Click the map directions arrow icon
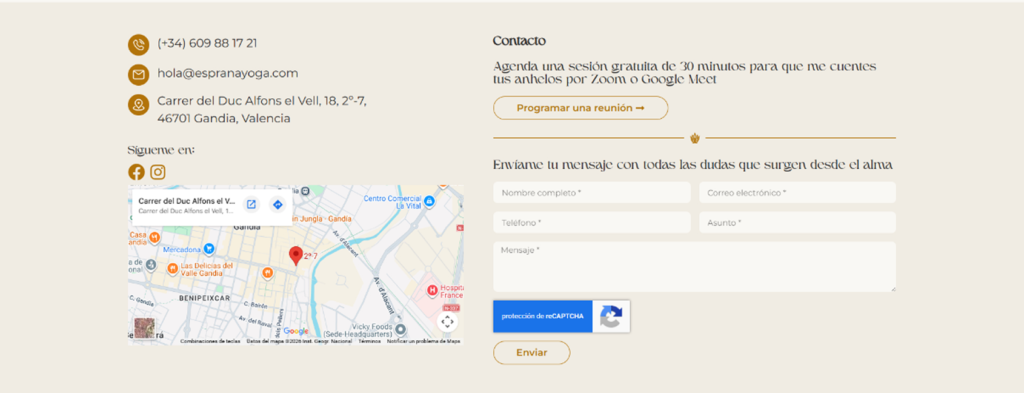 coord(278,205)
